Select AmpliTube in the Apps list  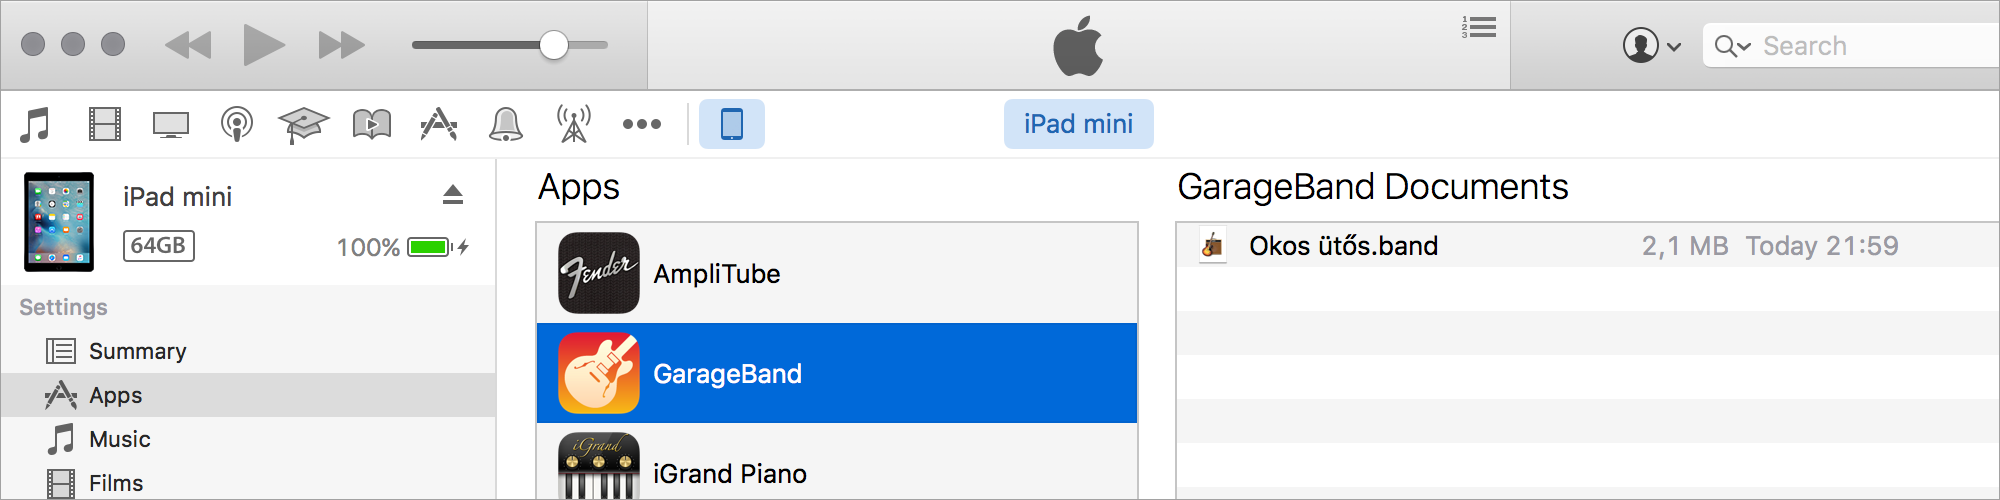pyautogui.click(x=837, y=273)
